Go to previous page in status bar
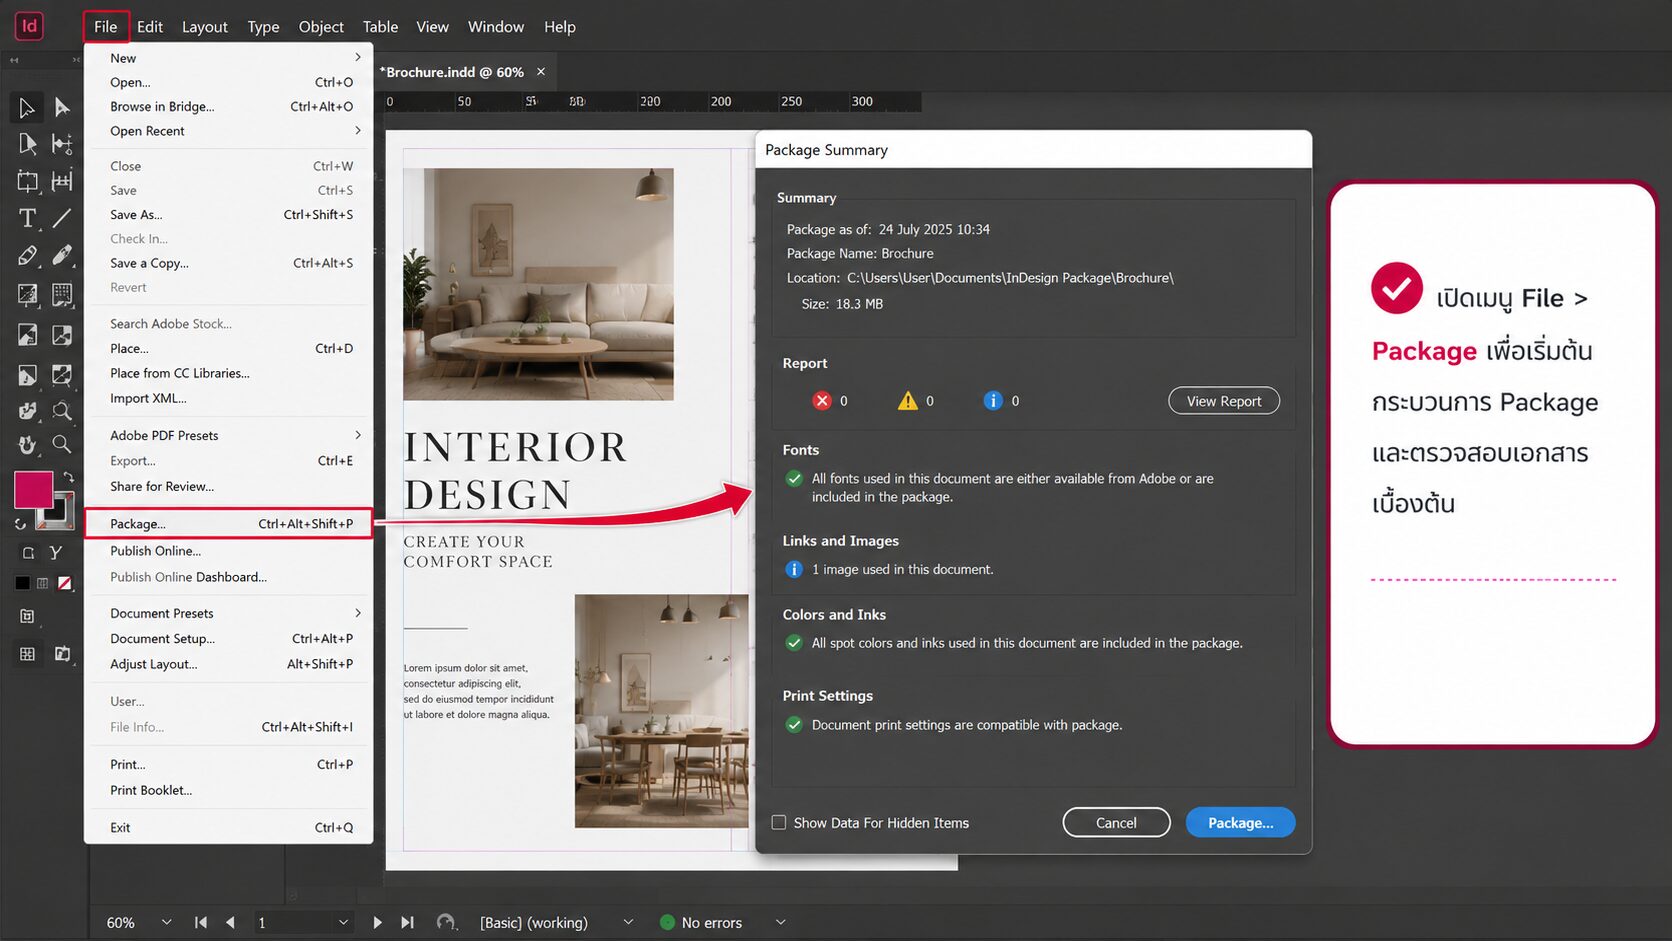The image size is (1672, 941). 230,923
